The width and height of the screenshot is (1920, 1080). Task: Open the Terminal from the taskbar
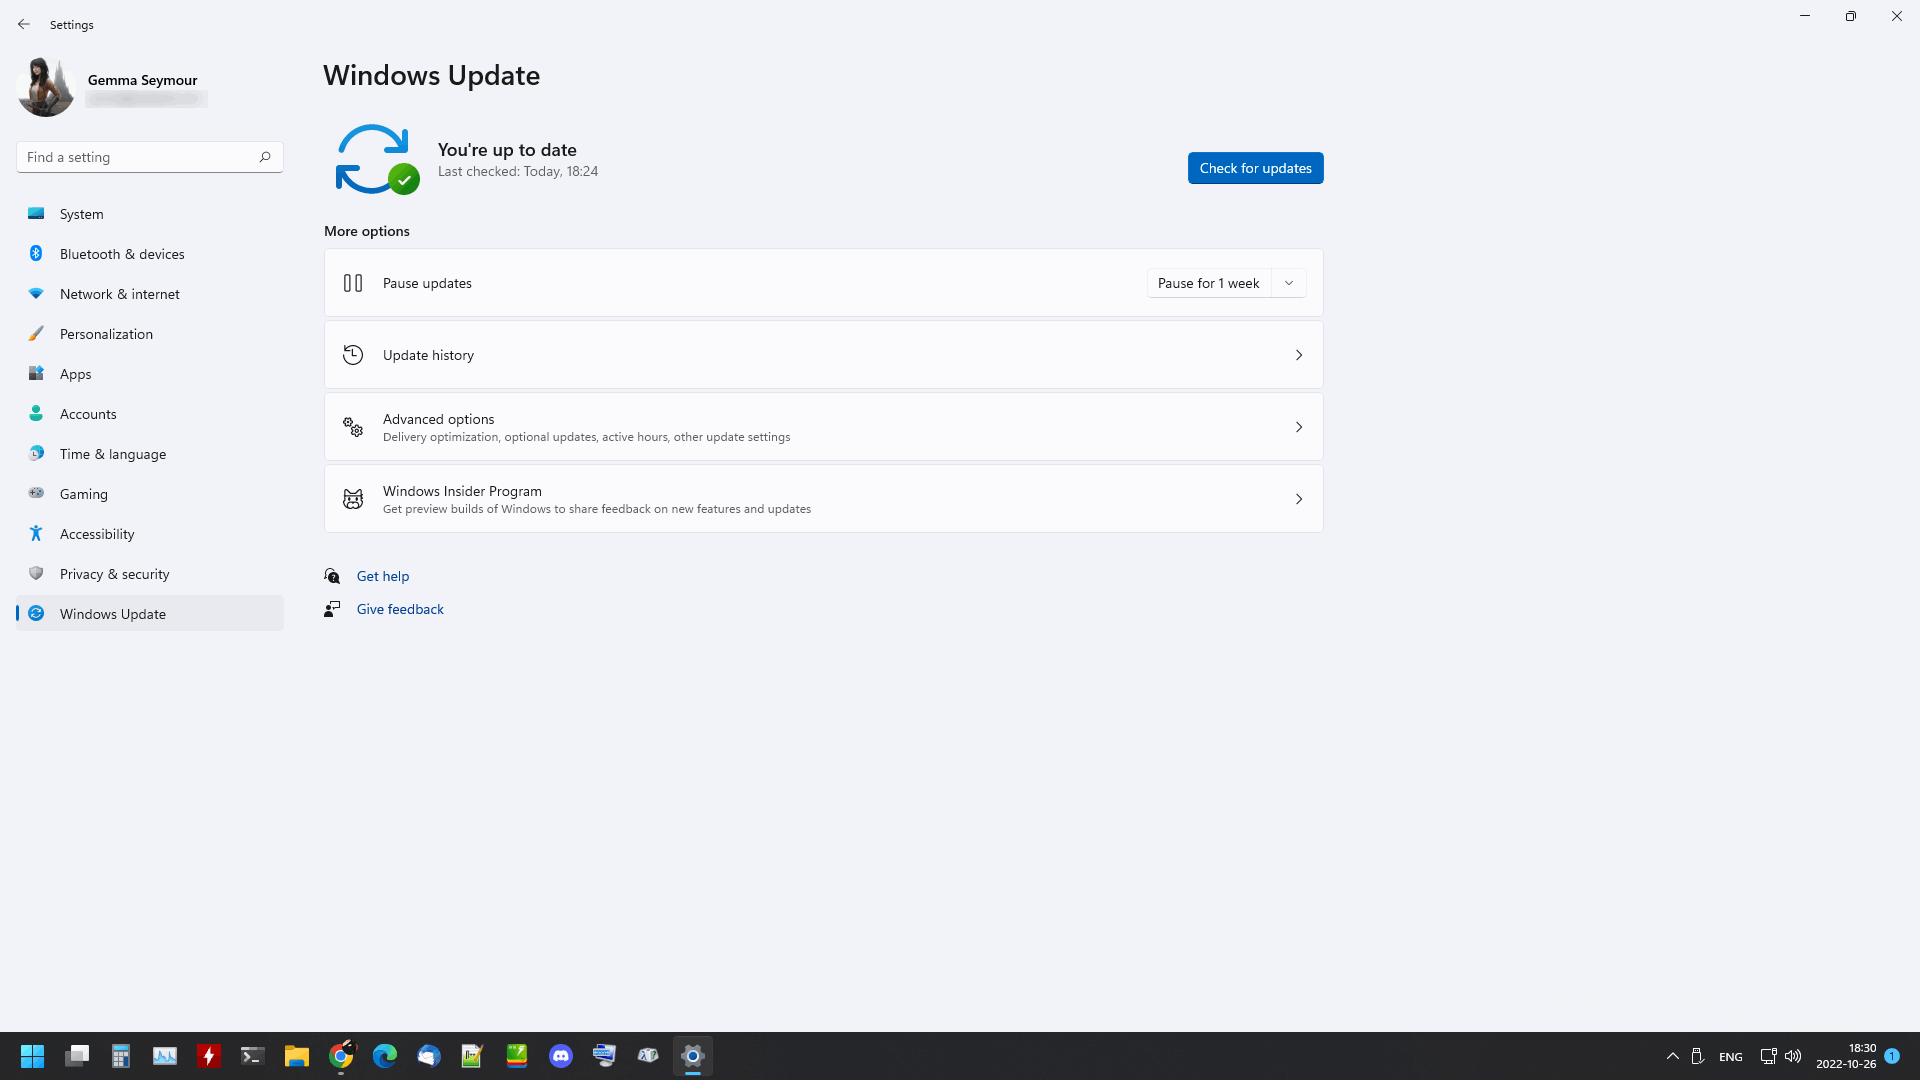253,1056
